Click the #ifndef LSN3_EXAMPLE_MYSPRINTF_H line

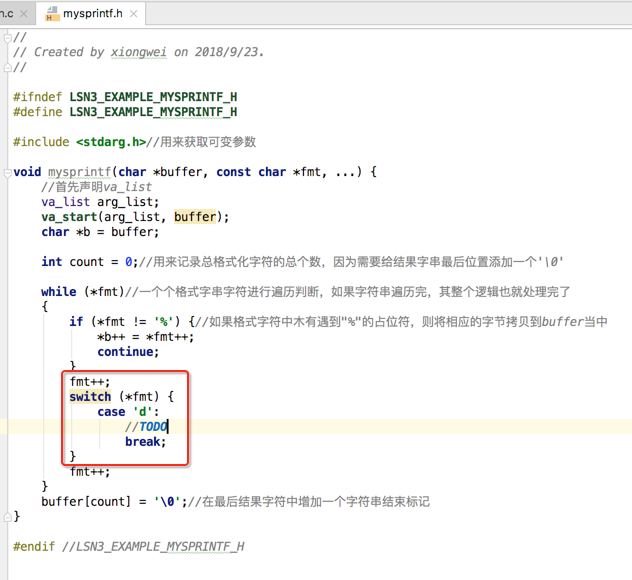(x=125, y=97)
